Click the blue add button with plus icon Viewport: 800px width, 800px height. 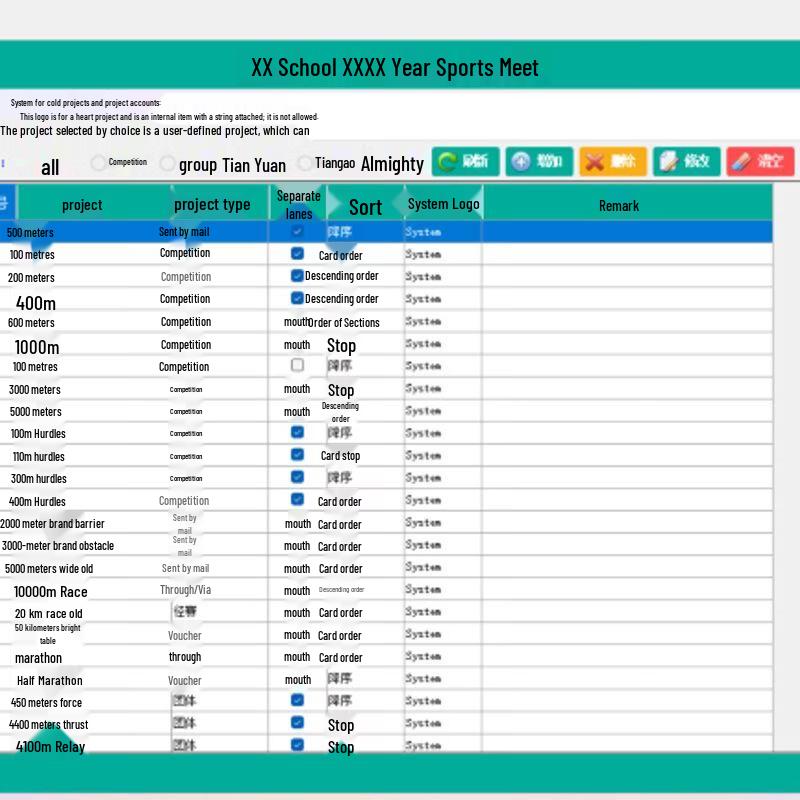point(539,162)
